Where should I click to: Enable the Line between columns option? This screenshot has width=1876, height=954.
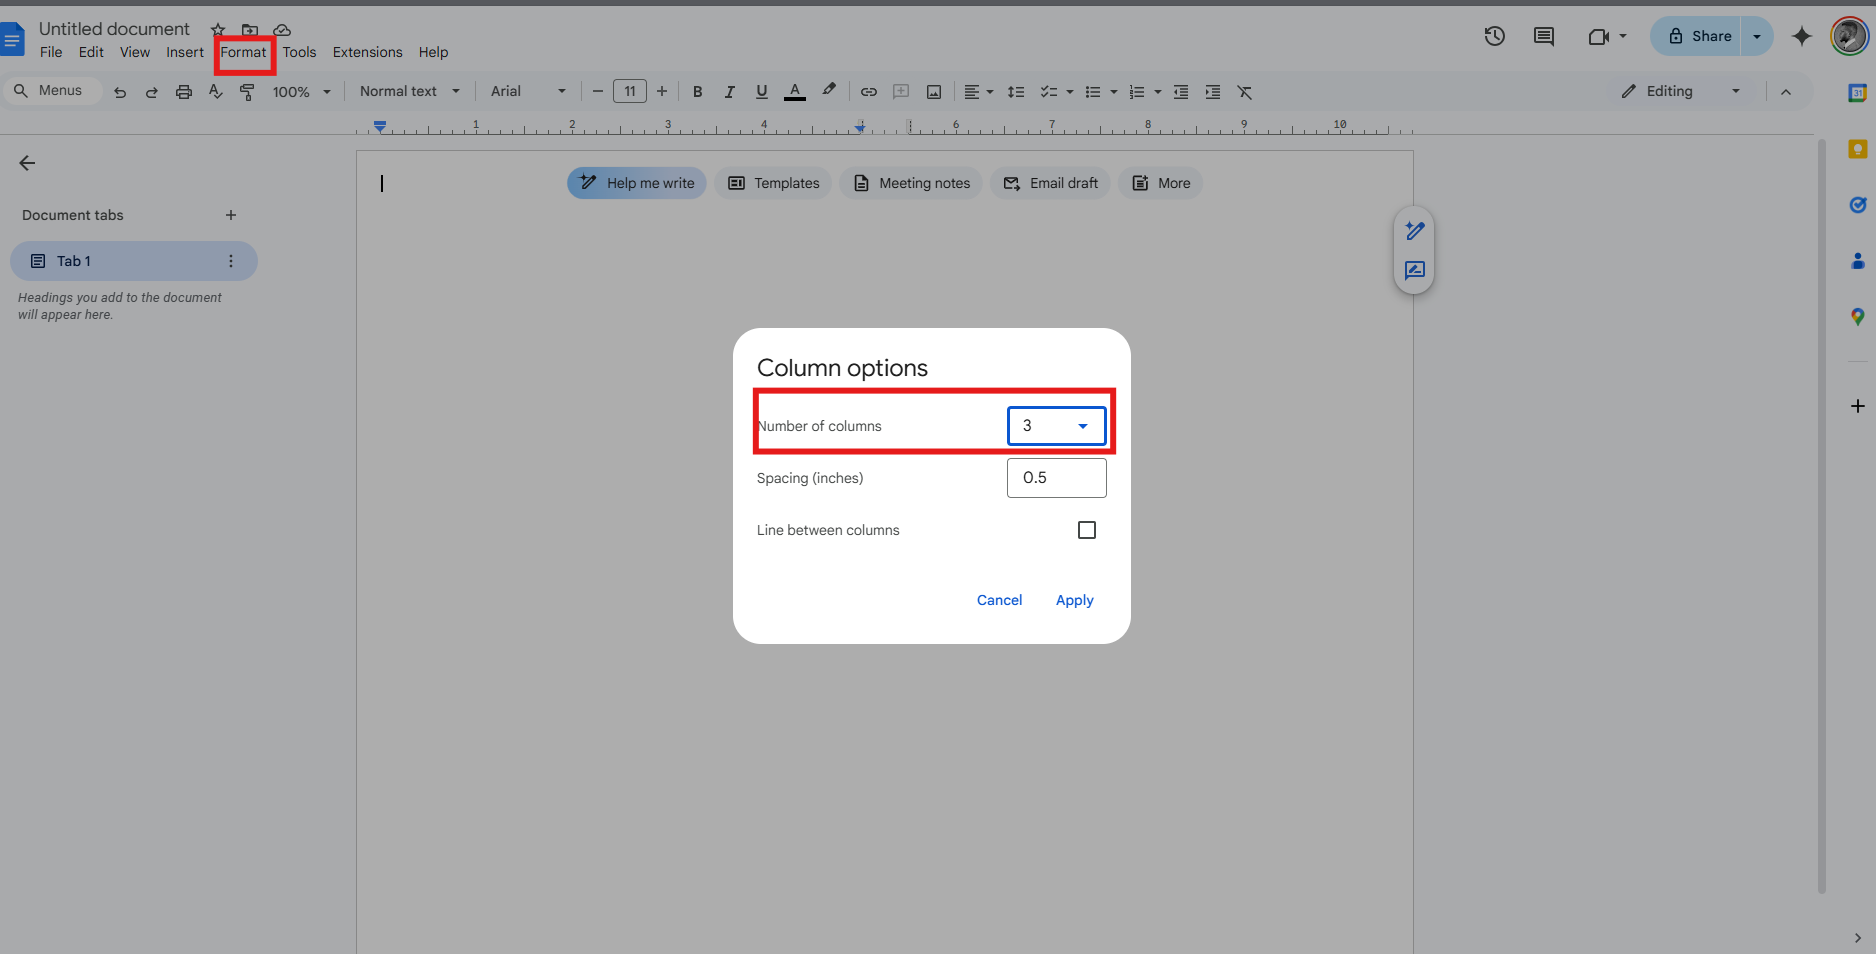click(1087, 529)
